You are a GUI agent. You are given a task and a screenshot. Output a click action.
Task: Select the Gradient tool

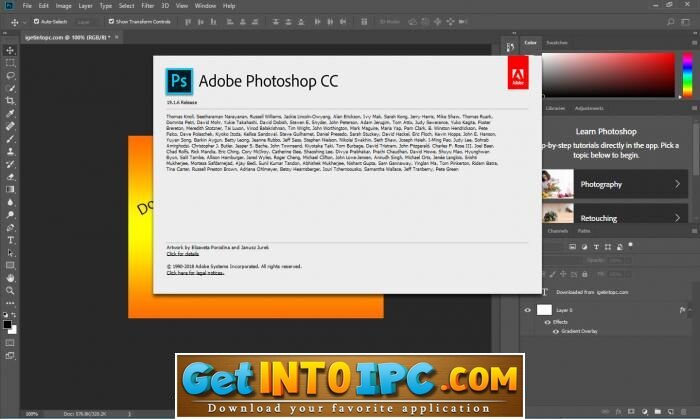pos(10,189)
